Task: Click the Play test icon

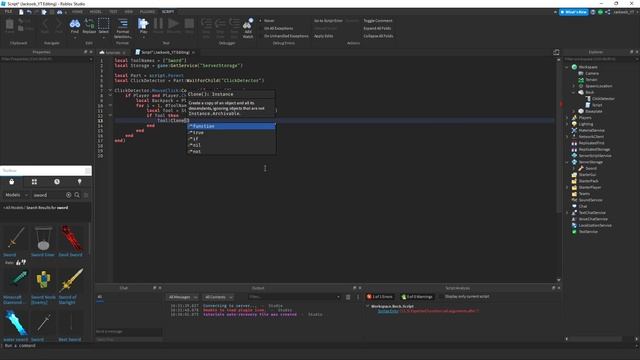Action: (143, 24)
